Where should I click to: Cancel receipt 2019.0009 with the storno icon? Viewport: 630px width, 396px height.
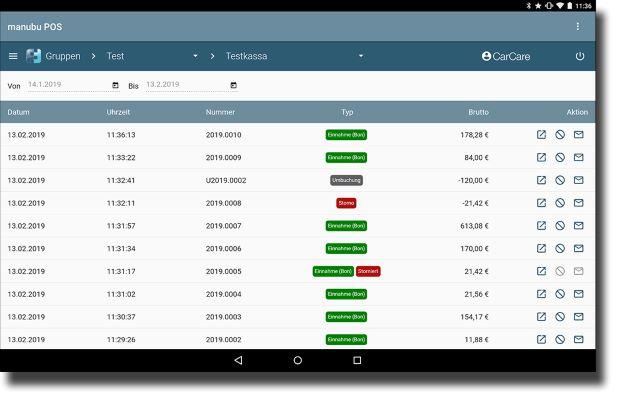[560, 157]
